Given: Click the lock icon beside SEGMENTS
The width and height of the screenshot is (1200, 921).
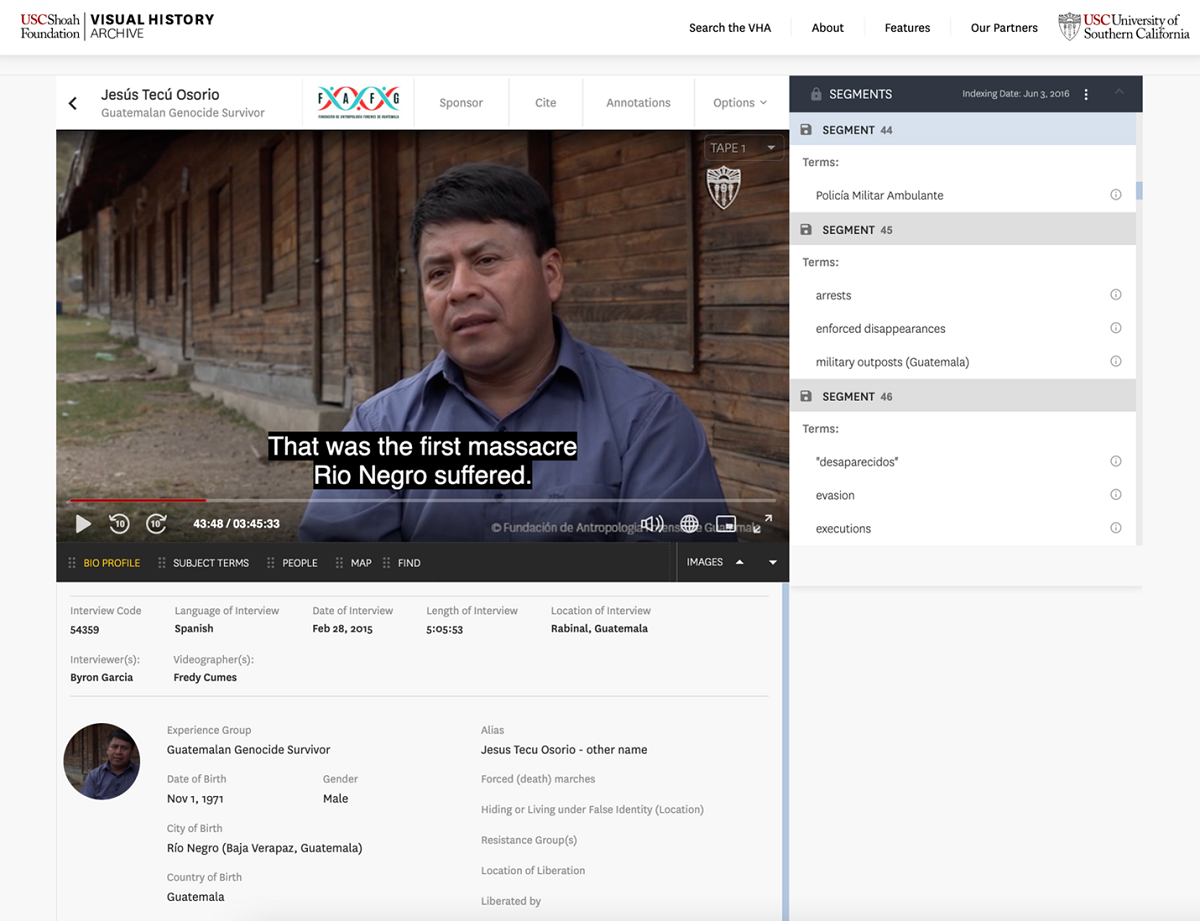Looking at the screenshot, I should pyautogui.click(x=816, y=94).
